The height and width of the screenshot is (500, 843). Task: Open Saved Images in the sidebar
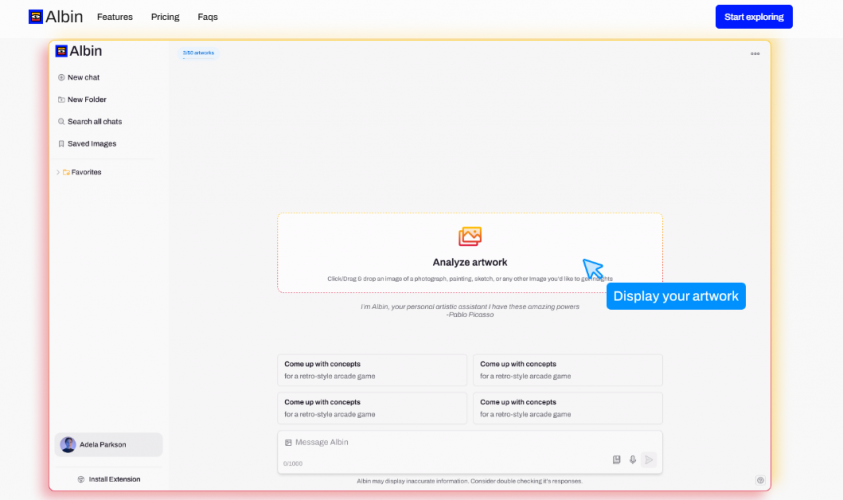pos(87,144)
